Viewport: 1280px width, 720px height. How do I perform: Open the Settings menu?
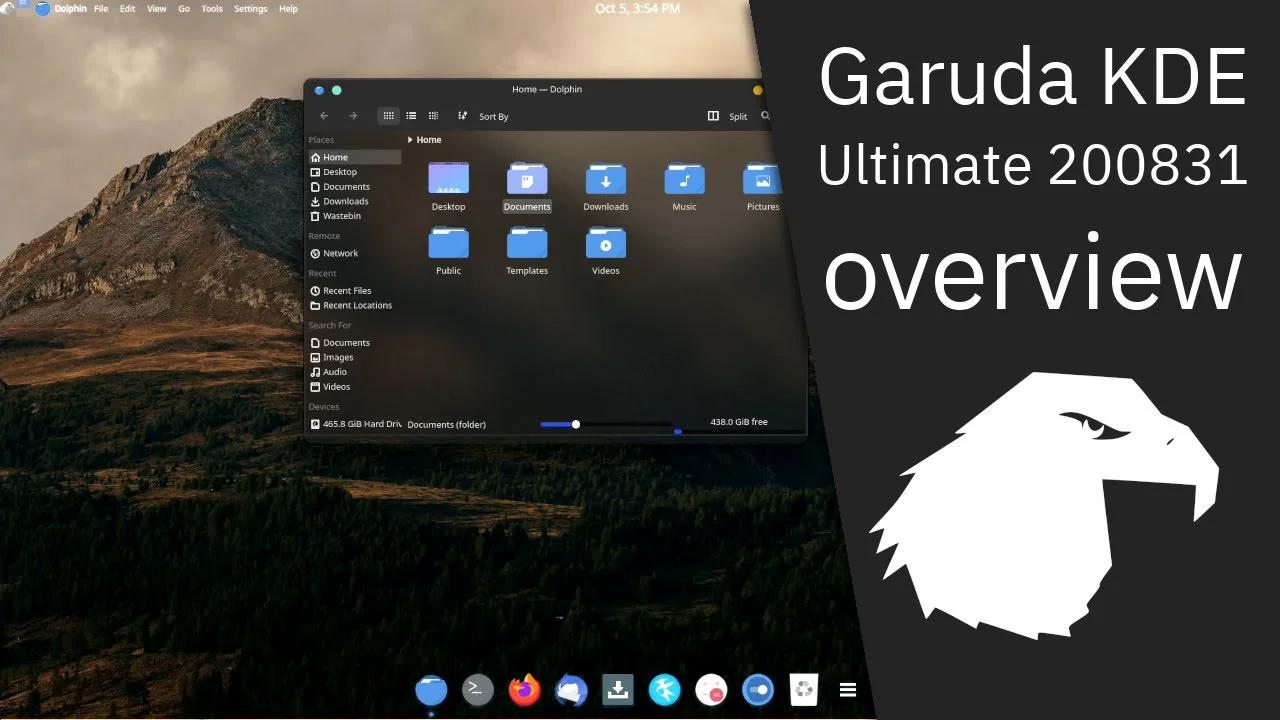point(250,9)
